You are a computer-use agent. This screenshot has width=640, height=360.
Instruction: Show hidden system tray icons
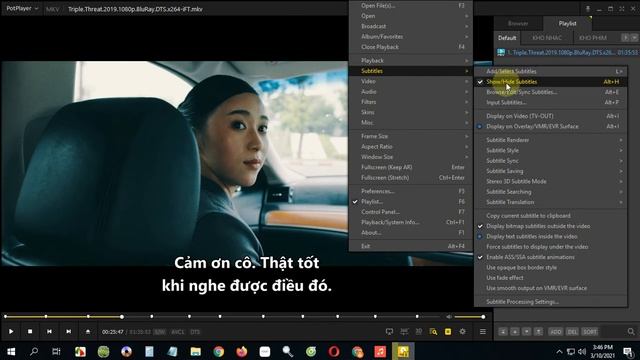coord(559,351)
